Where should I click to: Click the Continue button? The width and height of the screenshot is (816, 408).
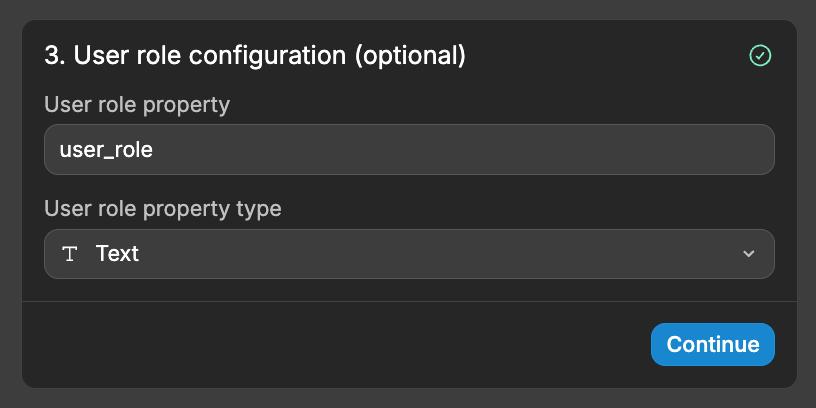pos(712,345)
